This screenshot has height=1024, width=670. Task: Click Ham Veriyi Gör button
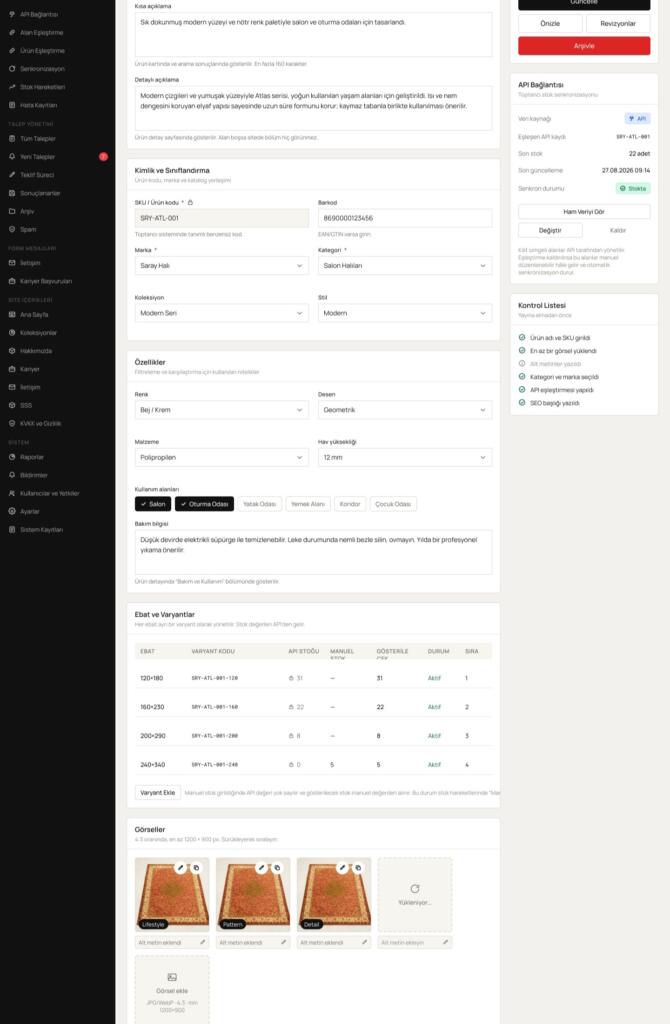584,212
